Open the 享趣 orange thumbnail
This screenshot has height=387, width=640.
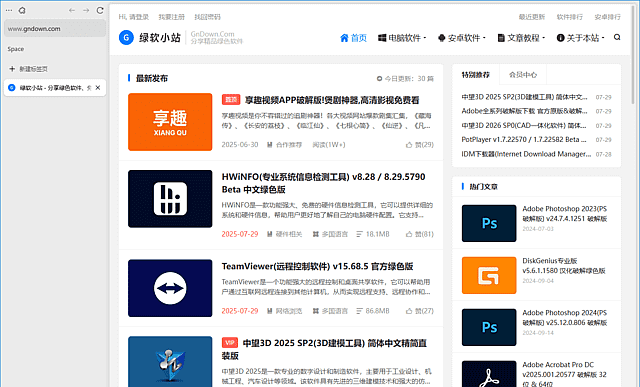pyautogui.click(x=170, y=122)
